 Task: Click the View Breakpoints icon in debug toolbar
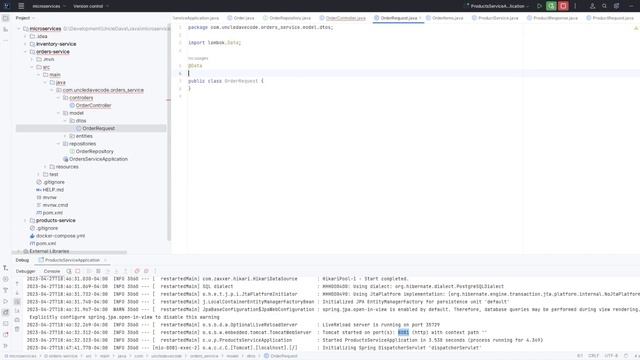coord(137,271)
